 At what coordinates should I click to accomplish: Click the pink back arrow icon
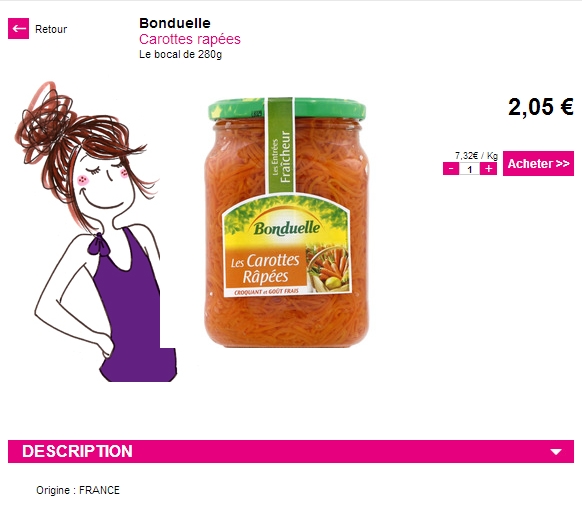pyautogui.click(x=18, y=29)
